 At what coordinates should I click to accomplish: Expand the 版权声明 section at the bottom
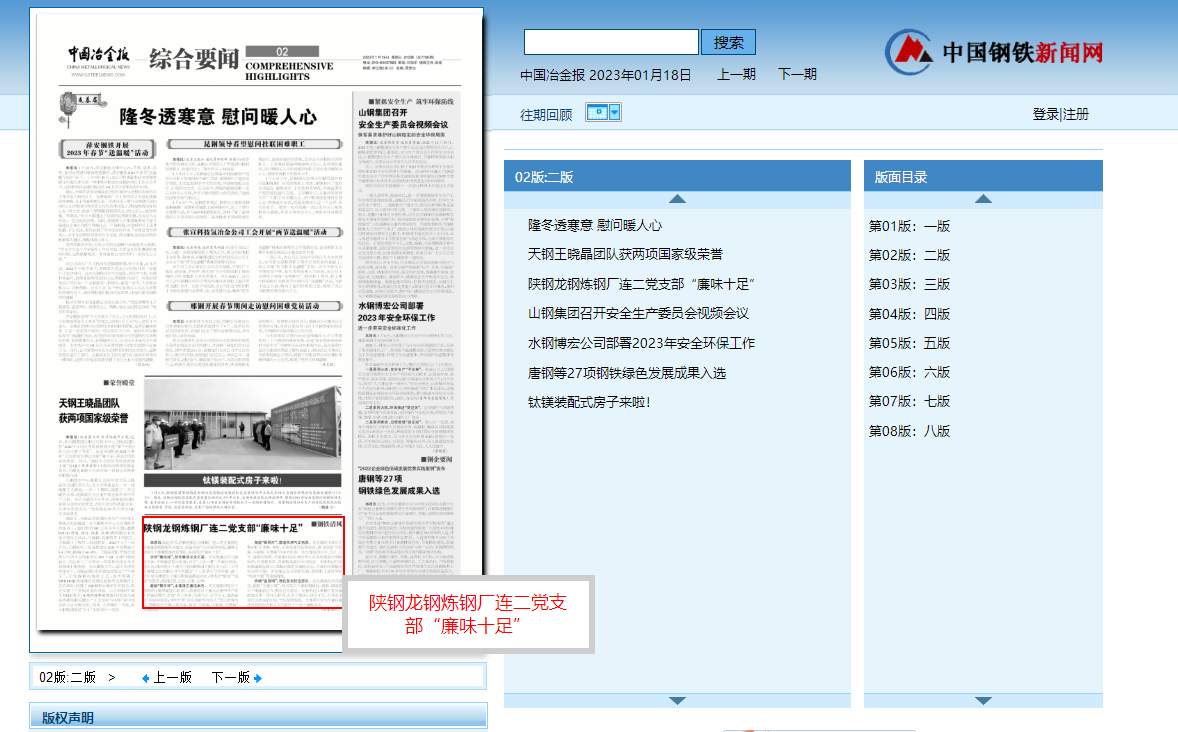point(67,715)
